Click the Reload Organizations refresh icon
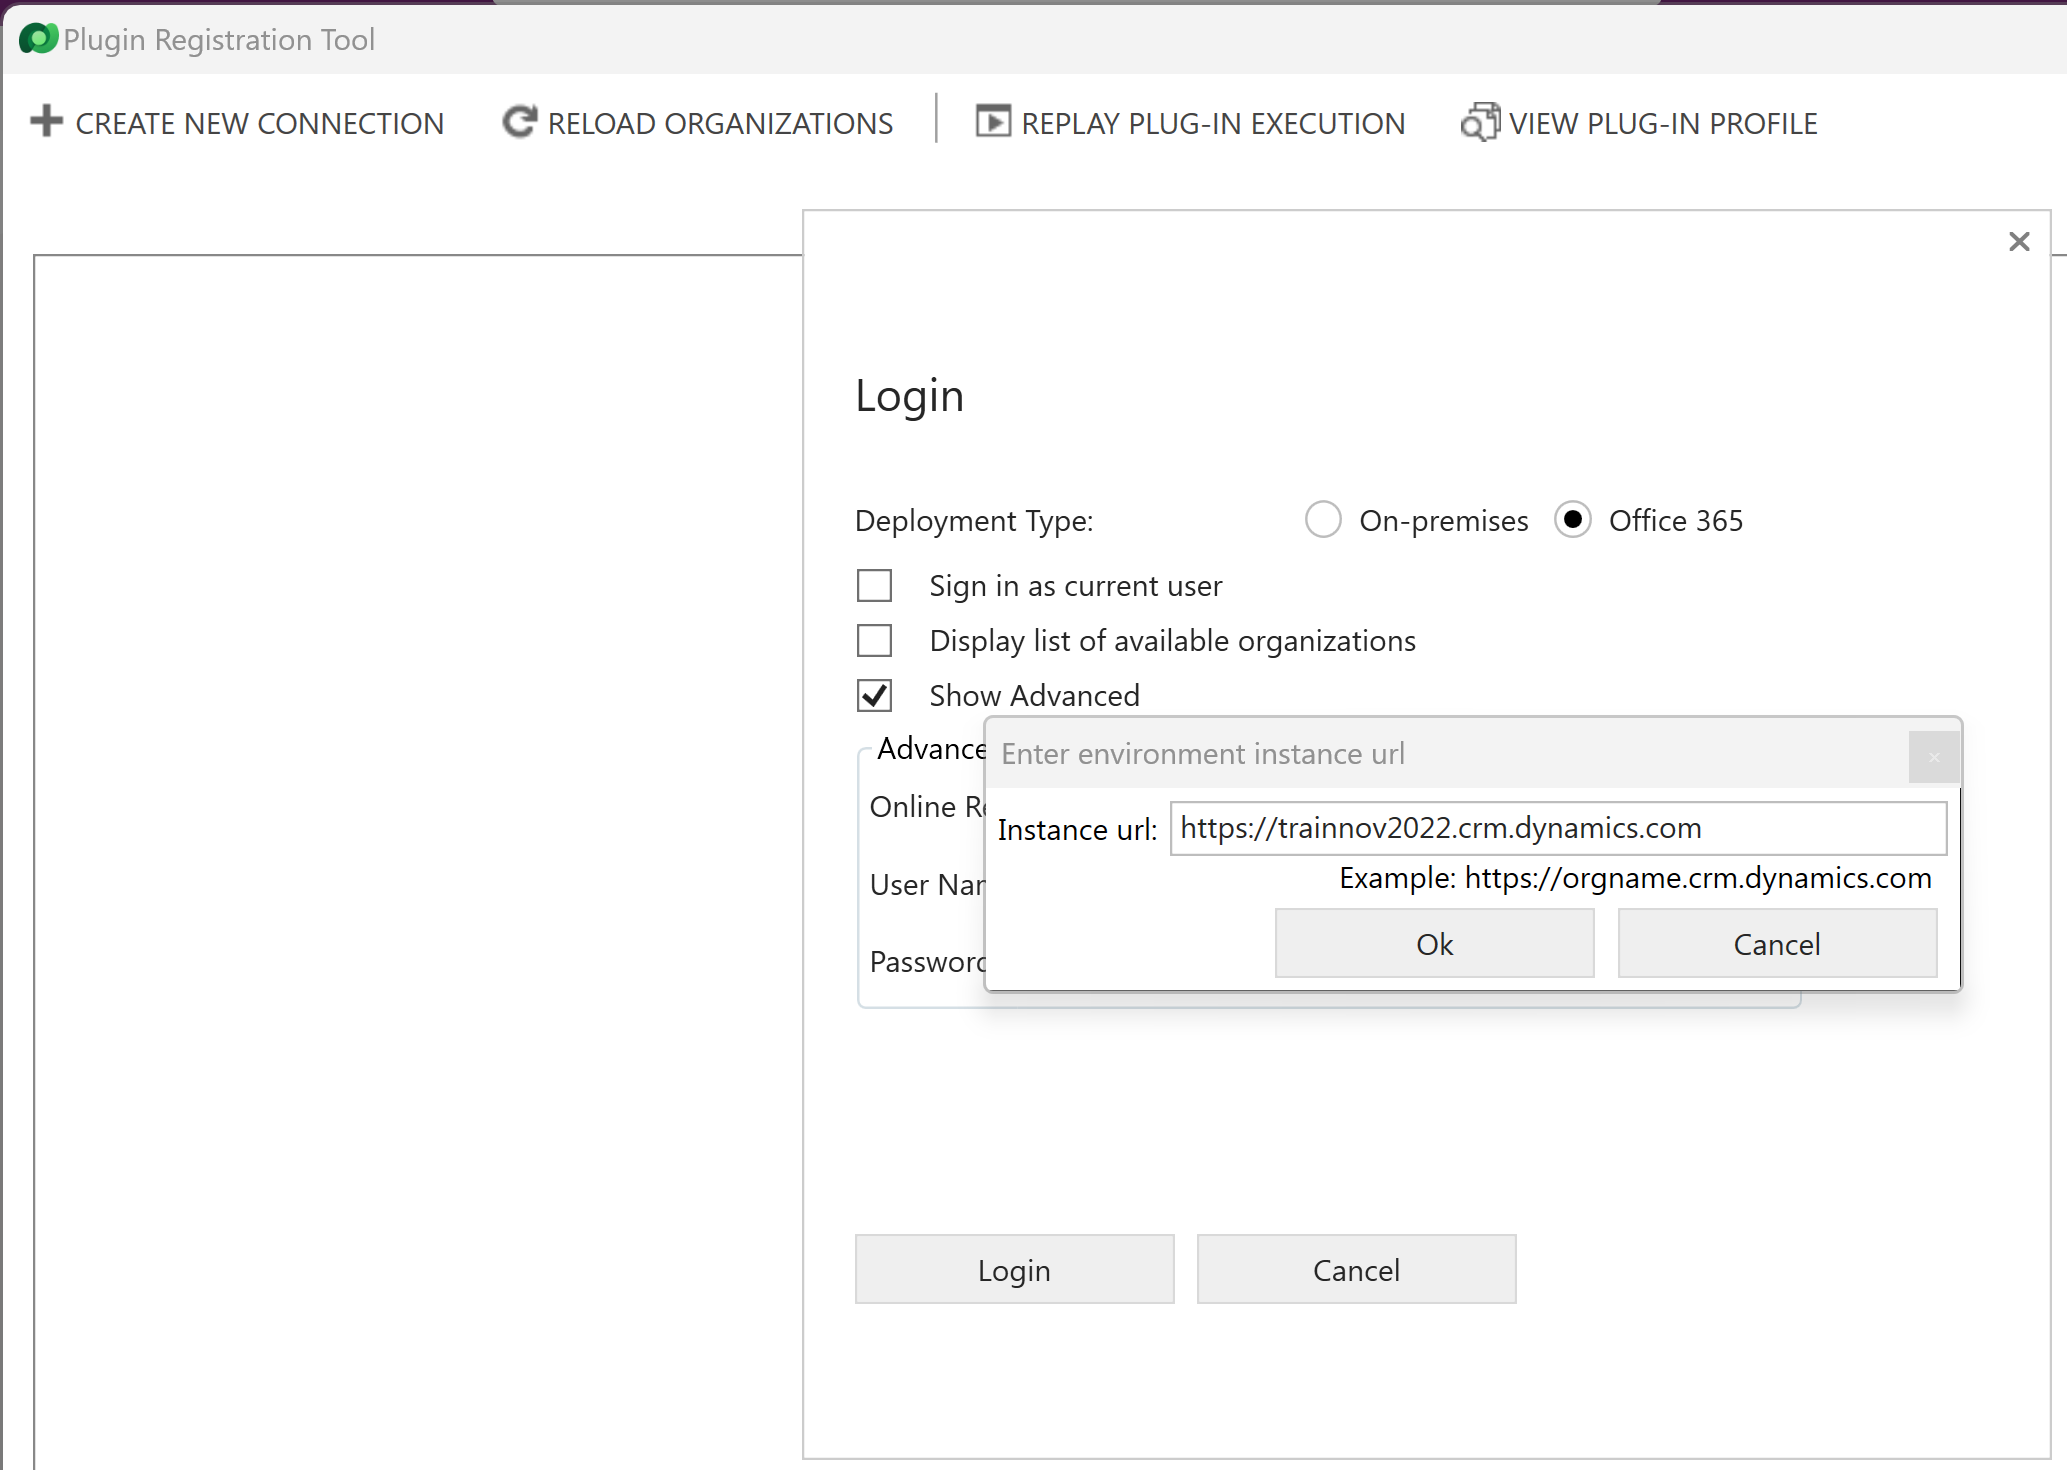Screen dimensions: 2067x1470 click(519, 122)
